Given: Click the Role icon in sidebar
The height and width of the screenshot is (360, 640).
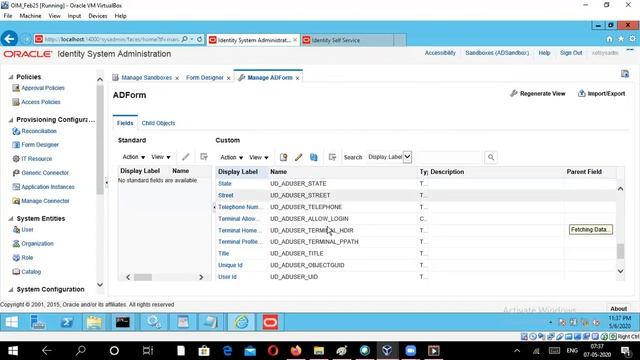Looking at the screenshot, I should [x=16, y=258].
